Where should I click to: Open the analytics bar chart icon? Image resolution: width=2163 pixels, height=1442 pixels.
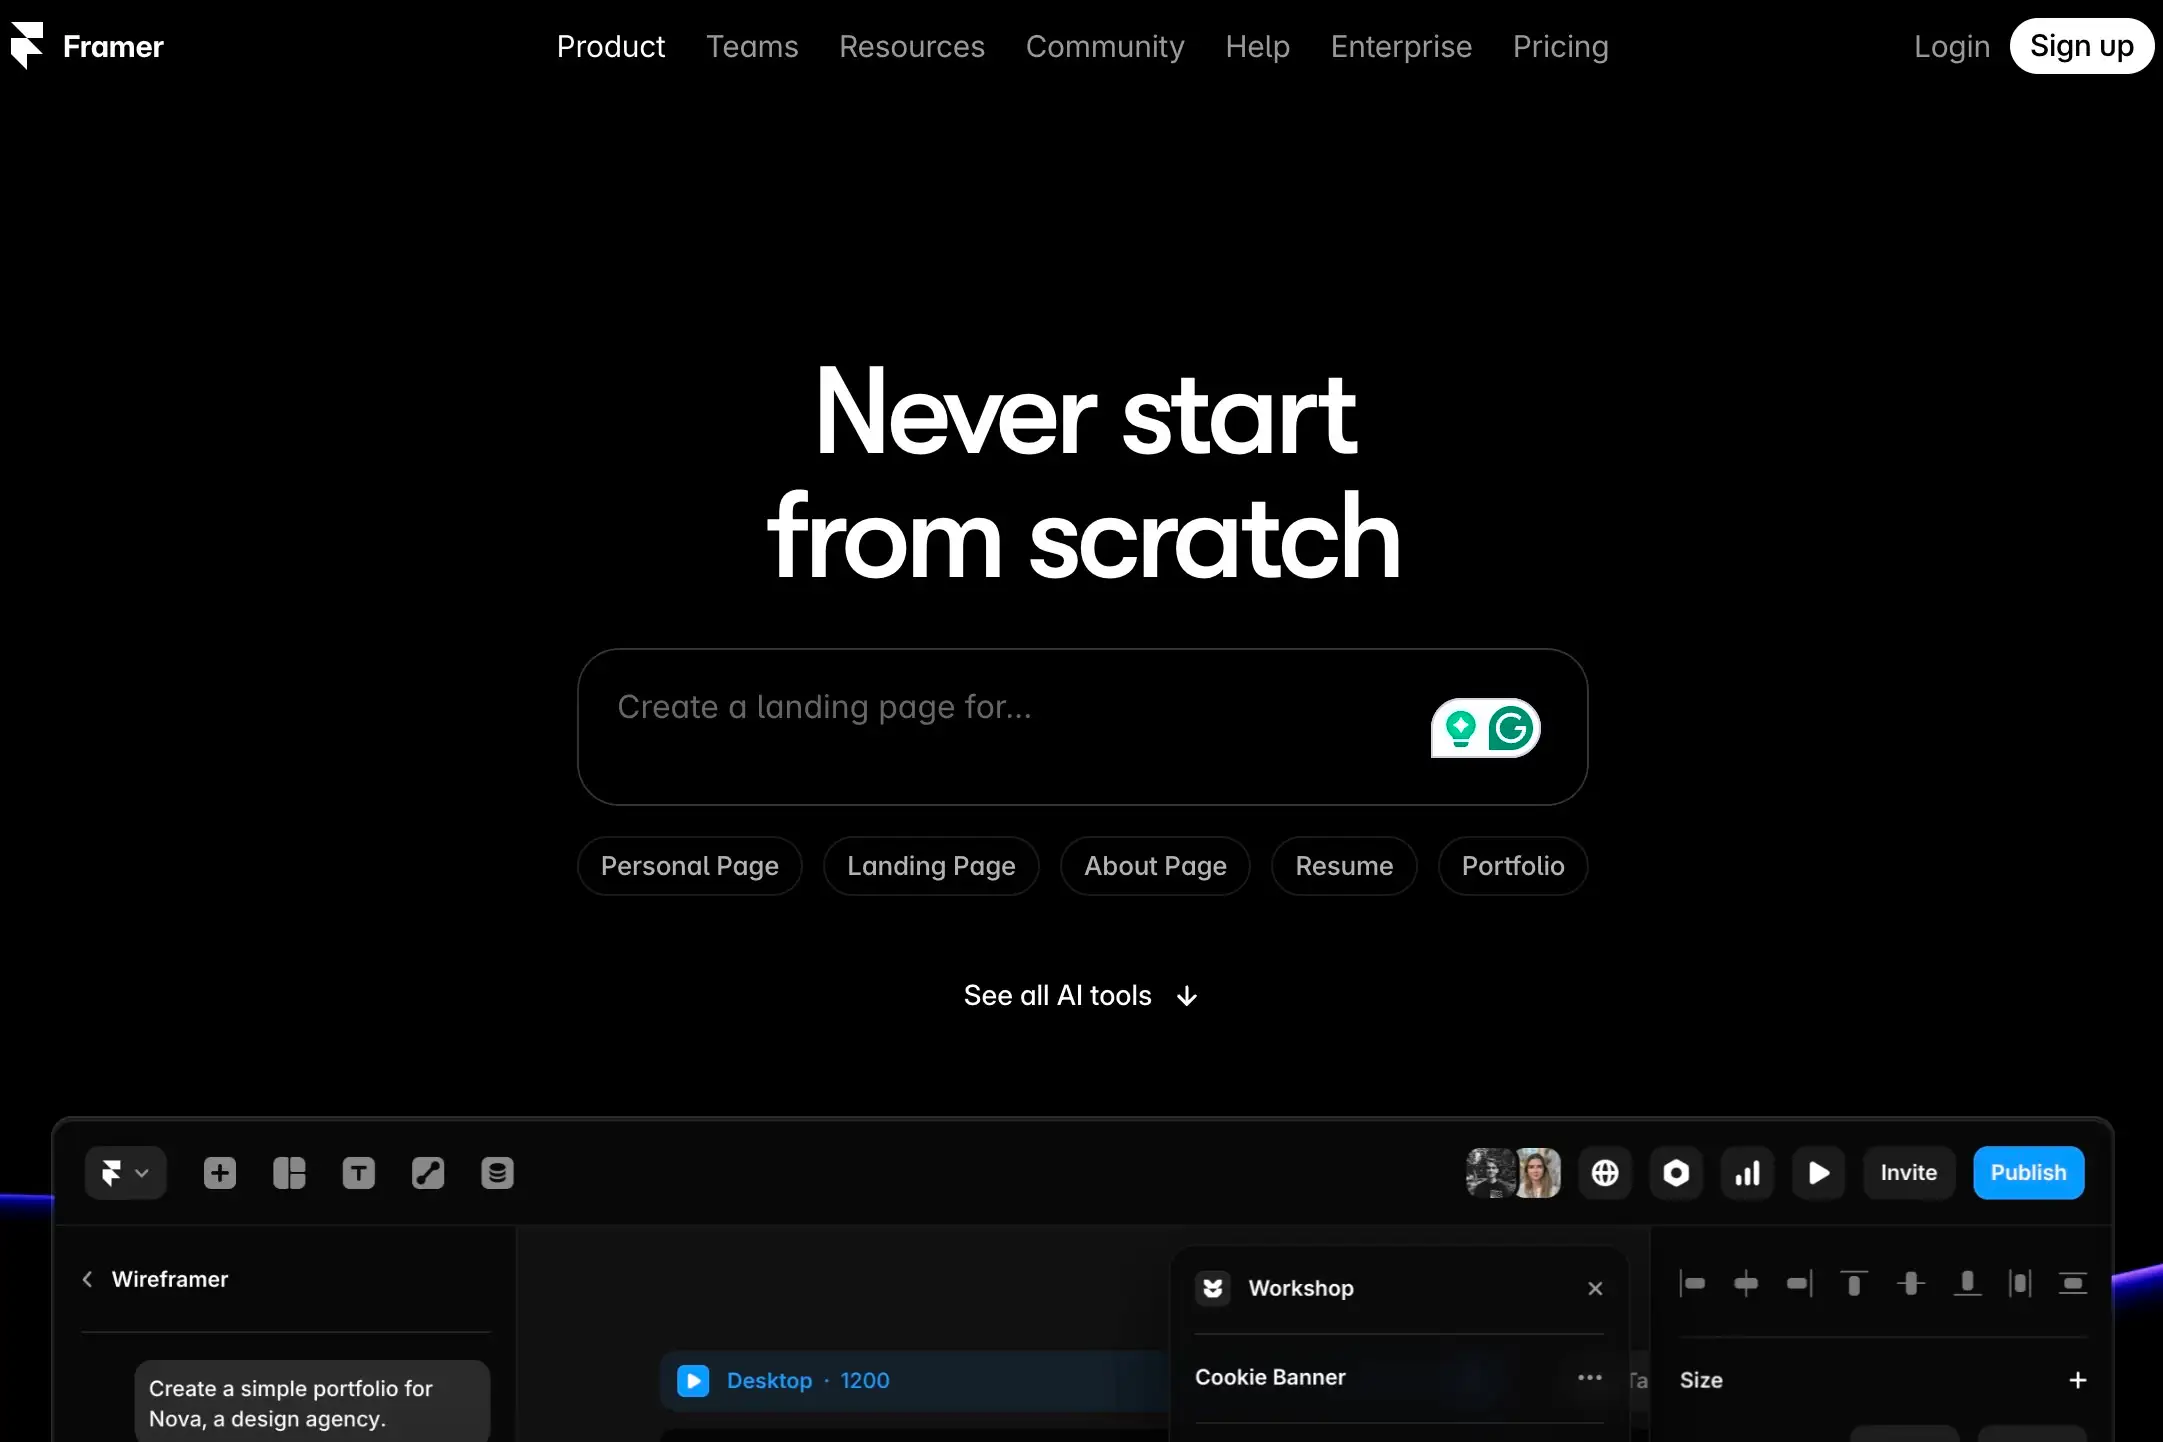[x=1747, y=1173]
